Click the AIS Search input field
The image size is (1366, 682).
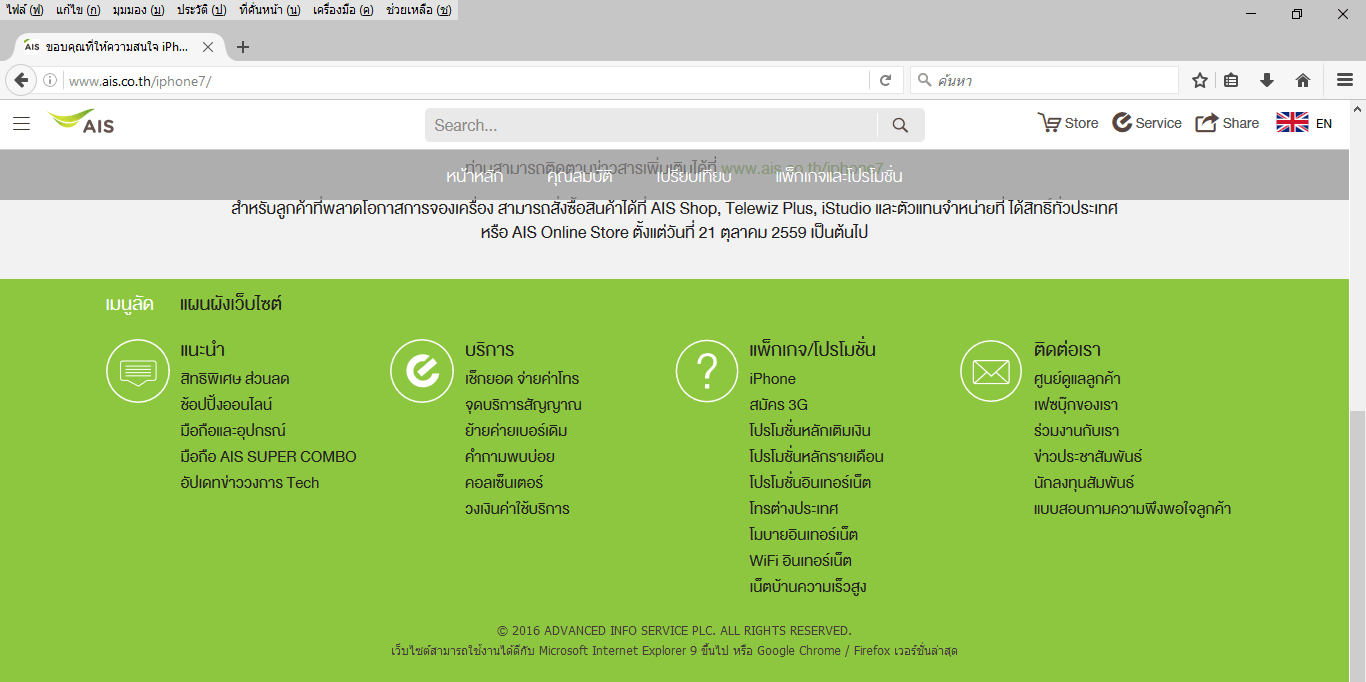651,125
